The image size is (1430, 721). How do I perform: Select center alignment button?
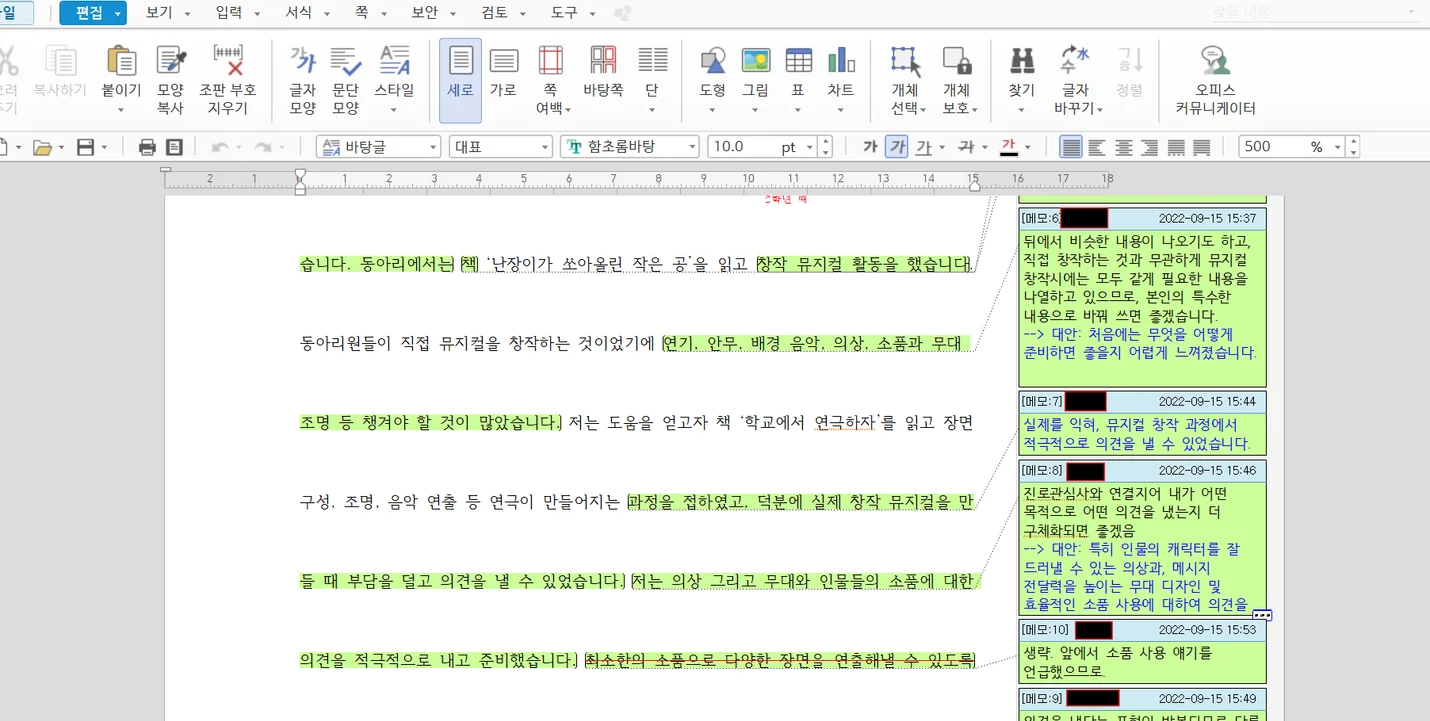click(x=1124, y=147)
